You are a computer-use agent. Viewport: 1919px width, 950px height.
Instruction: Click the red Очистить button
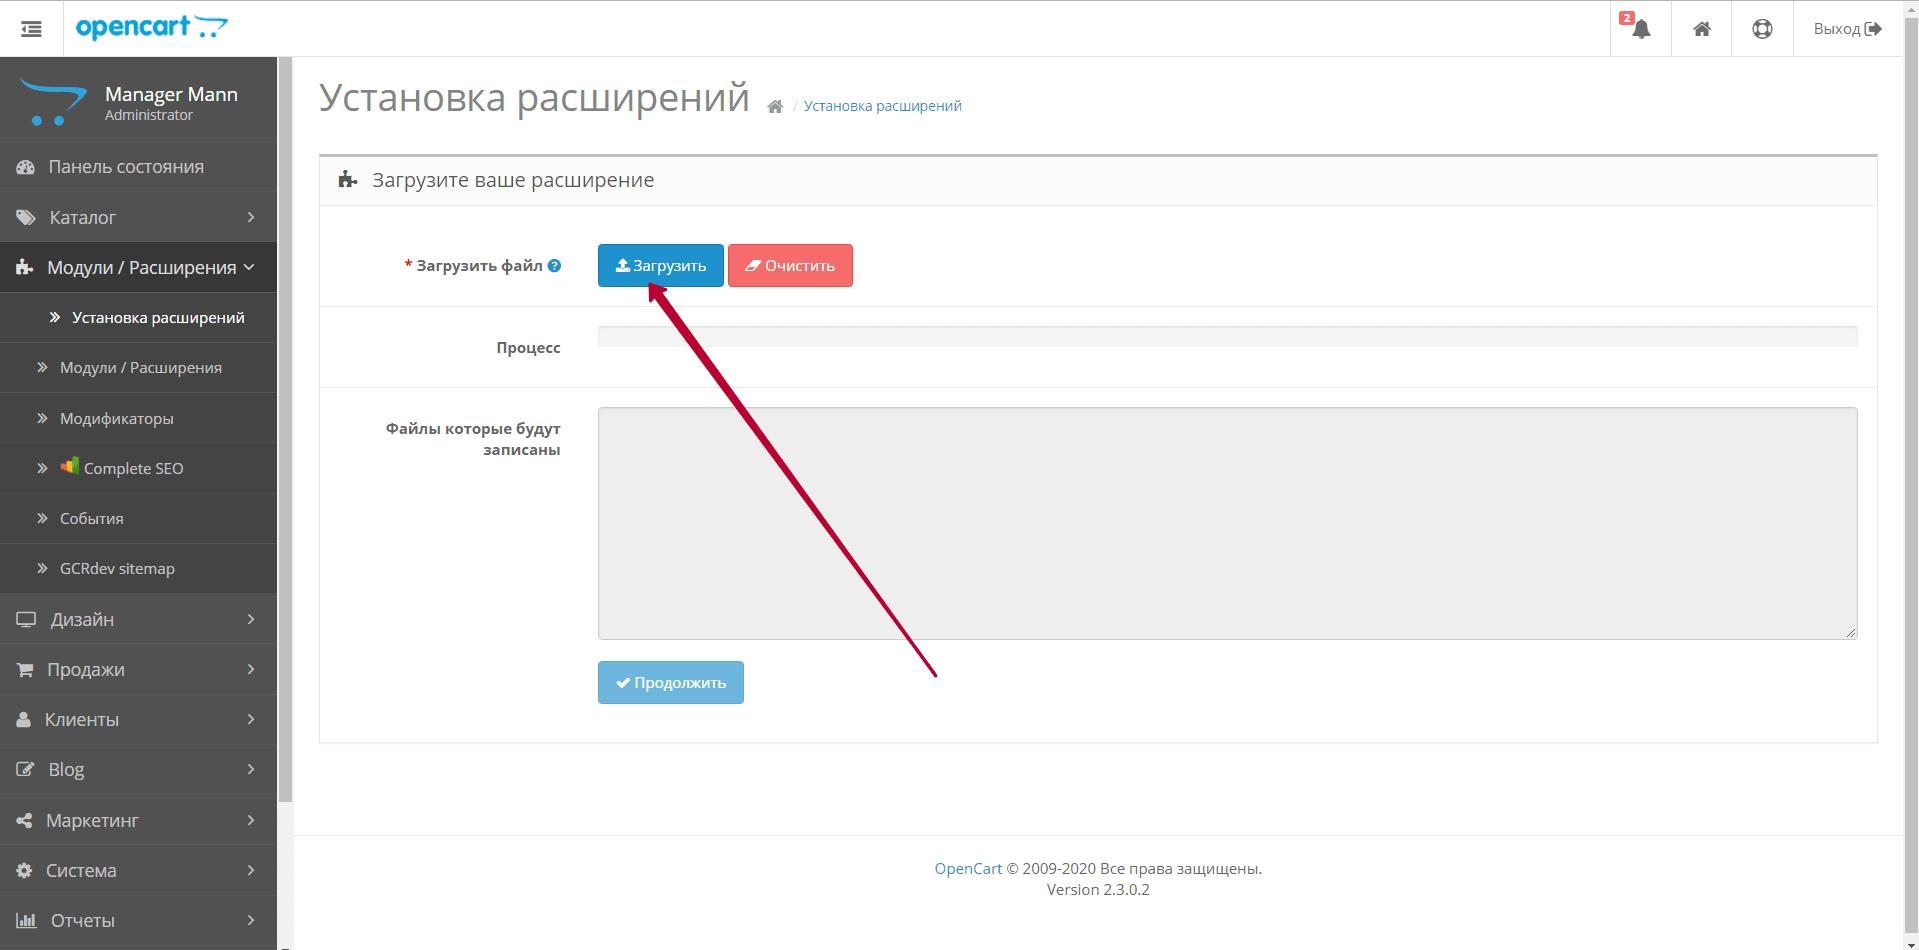(x=790, y=266)
